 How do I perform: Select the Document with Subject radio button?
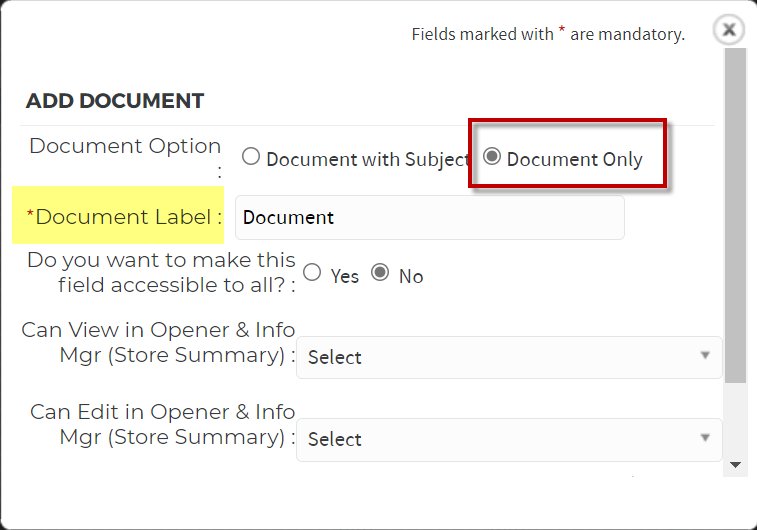coord(251,156)
